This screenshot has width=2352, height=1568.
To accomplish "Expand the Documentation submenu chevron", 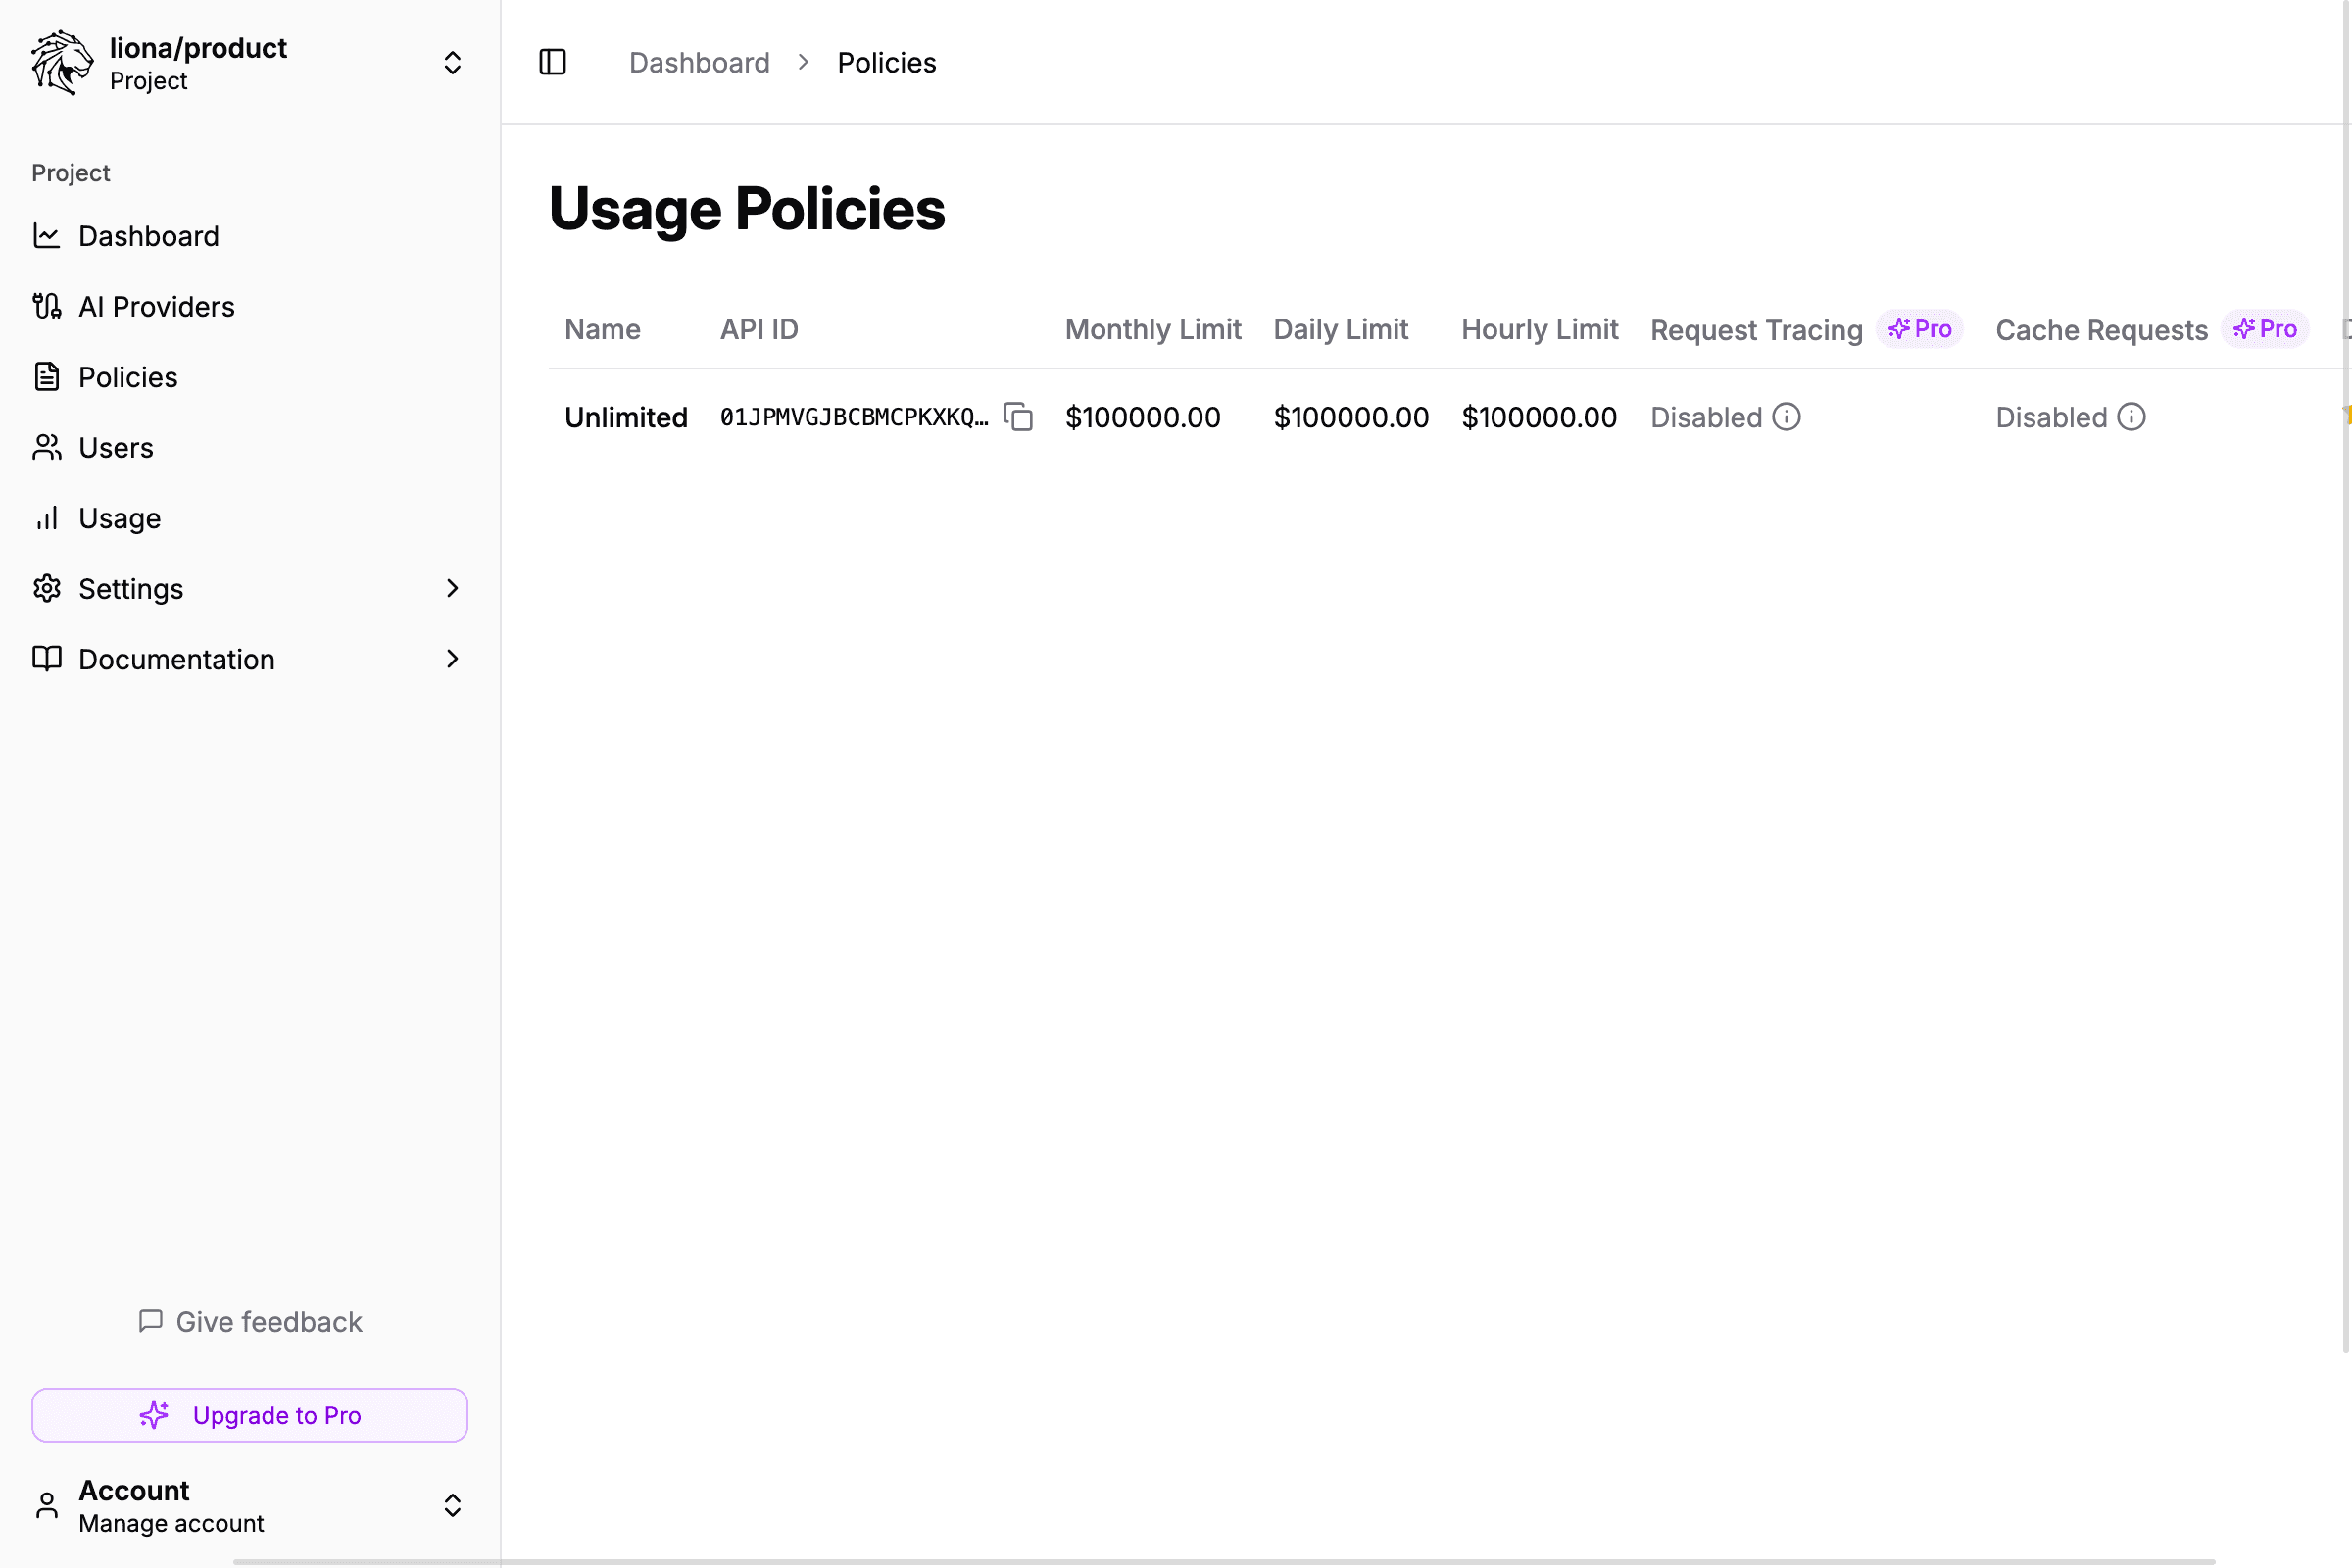I will tap(452, 659).
